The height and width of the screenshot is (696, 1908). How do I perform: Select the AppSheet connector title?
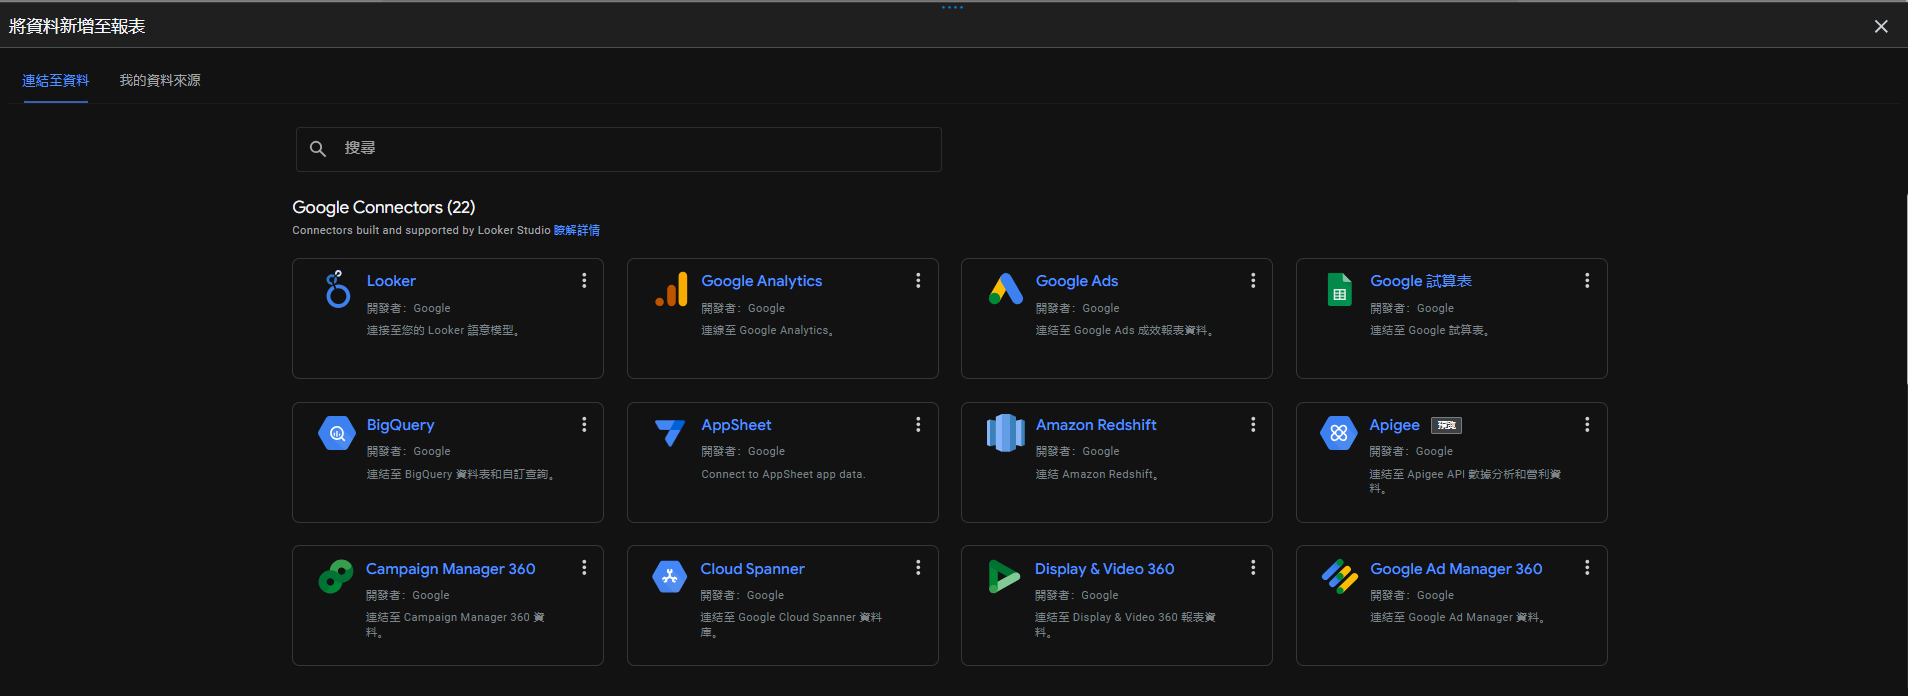736,425
